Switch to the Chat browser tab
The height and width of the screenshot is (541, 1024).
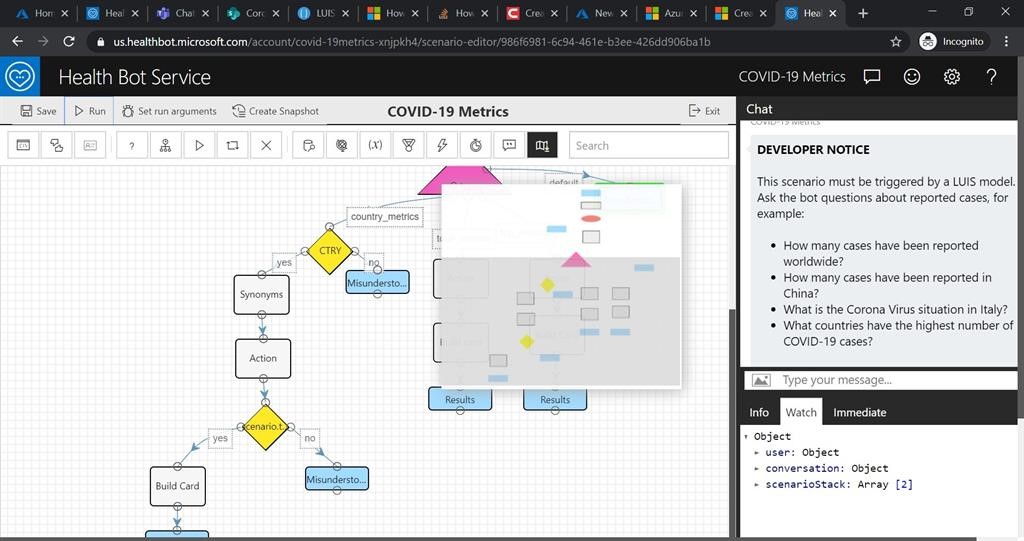click(x=184, y=13)
